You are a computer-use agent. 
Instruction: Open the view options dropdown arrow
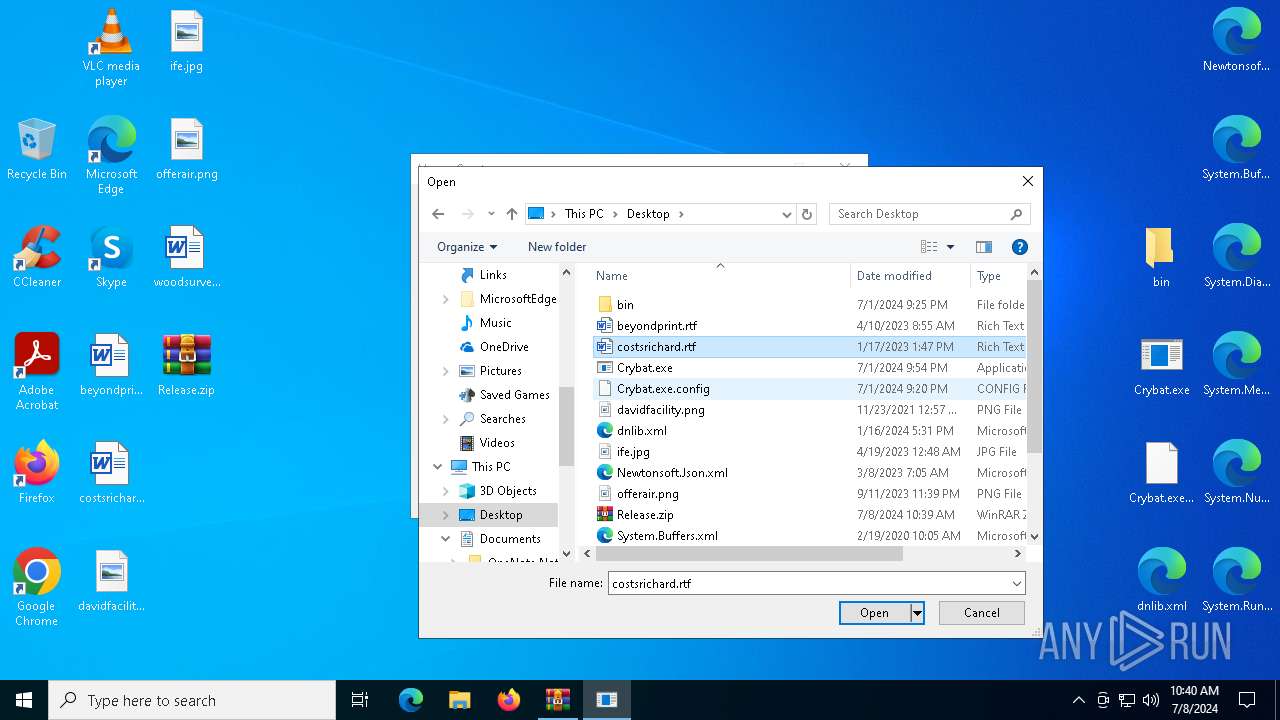click(950, 247)
